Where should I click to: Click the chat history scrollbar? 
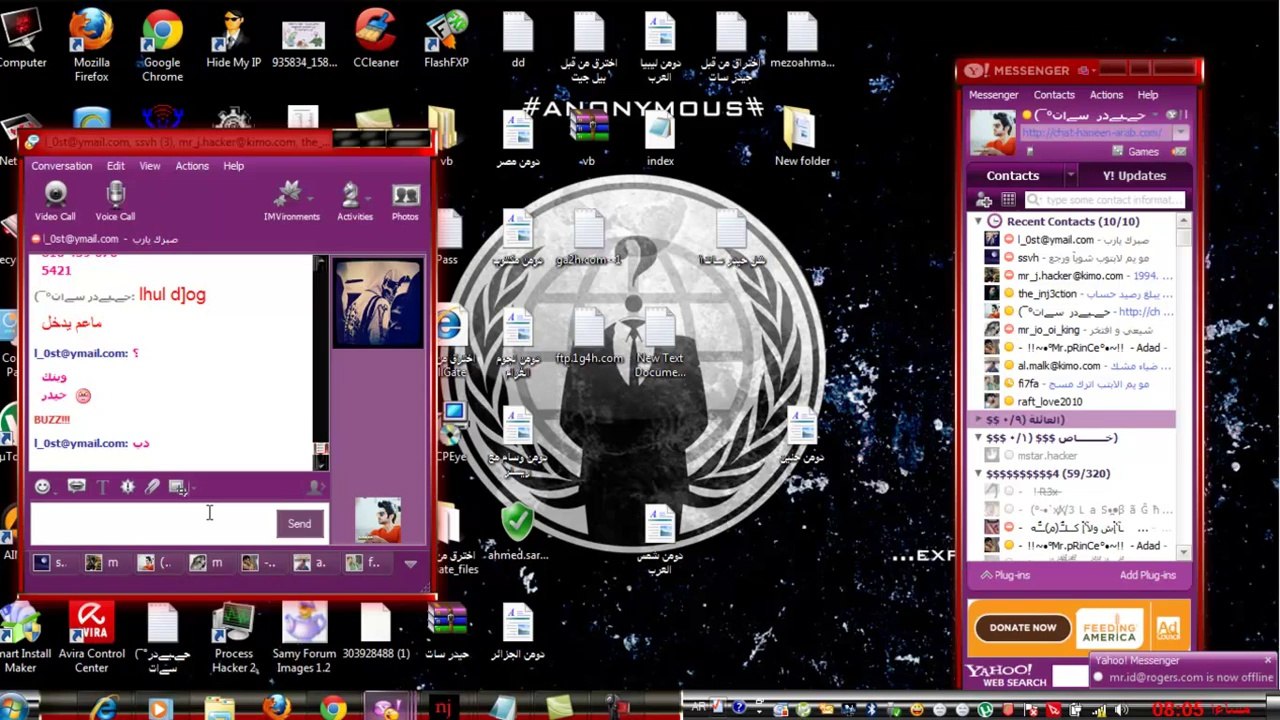(321, 363)
